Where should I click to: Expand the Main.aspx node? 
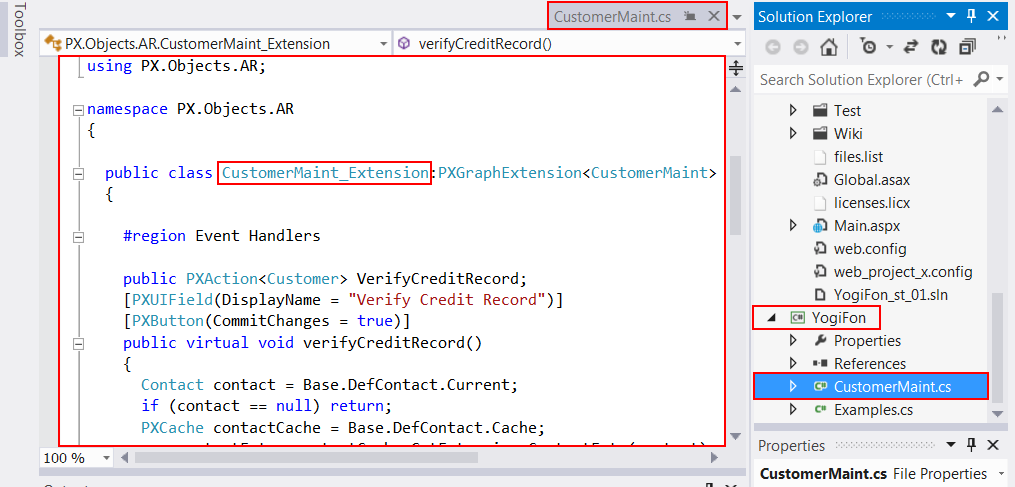click(x=794, y=226)
